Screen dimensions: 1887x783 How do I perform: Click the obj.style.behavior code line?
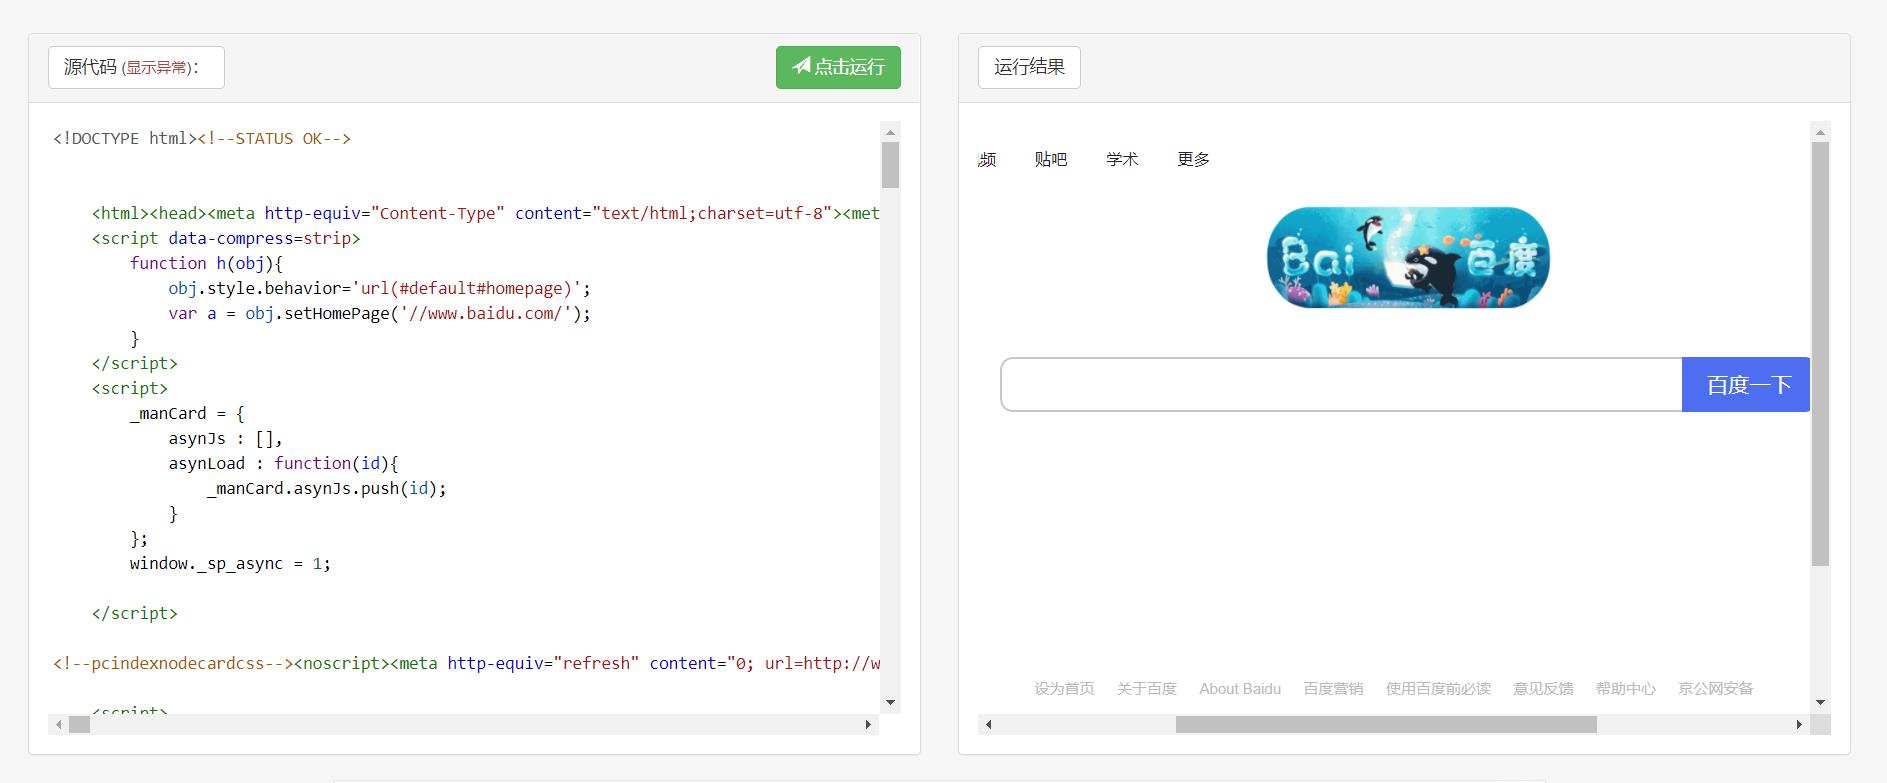380,289
